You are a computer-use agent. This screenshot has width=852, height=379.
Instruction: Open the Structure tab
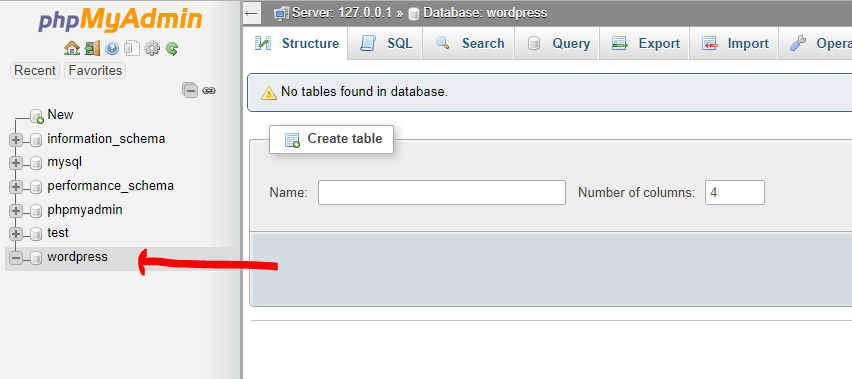(x=297, y=43)
